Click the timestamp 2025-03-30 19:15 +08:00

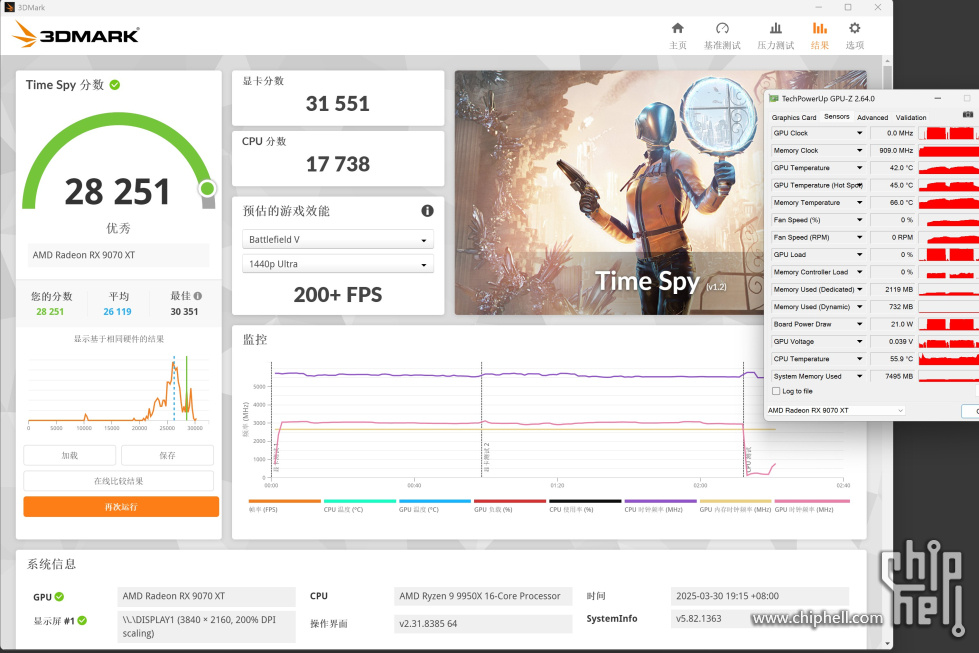click(727, 596)
